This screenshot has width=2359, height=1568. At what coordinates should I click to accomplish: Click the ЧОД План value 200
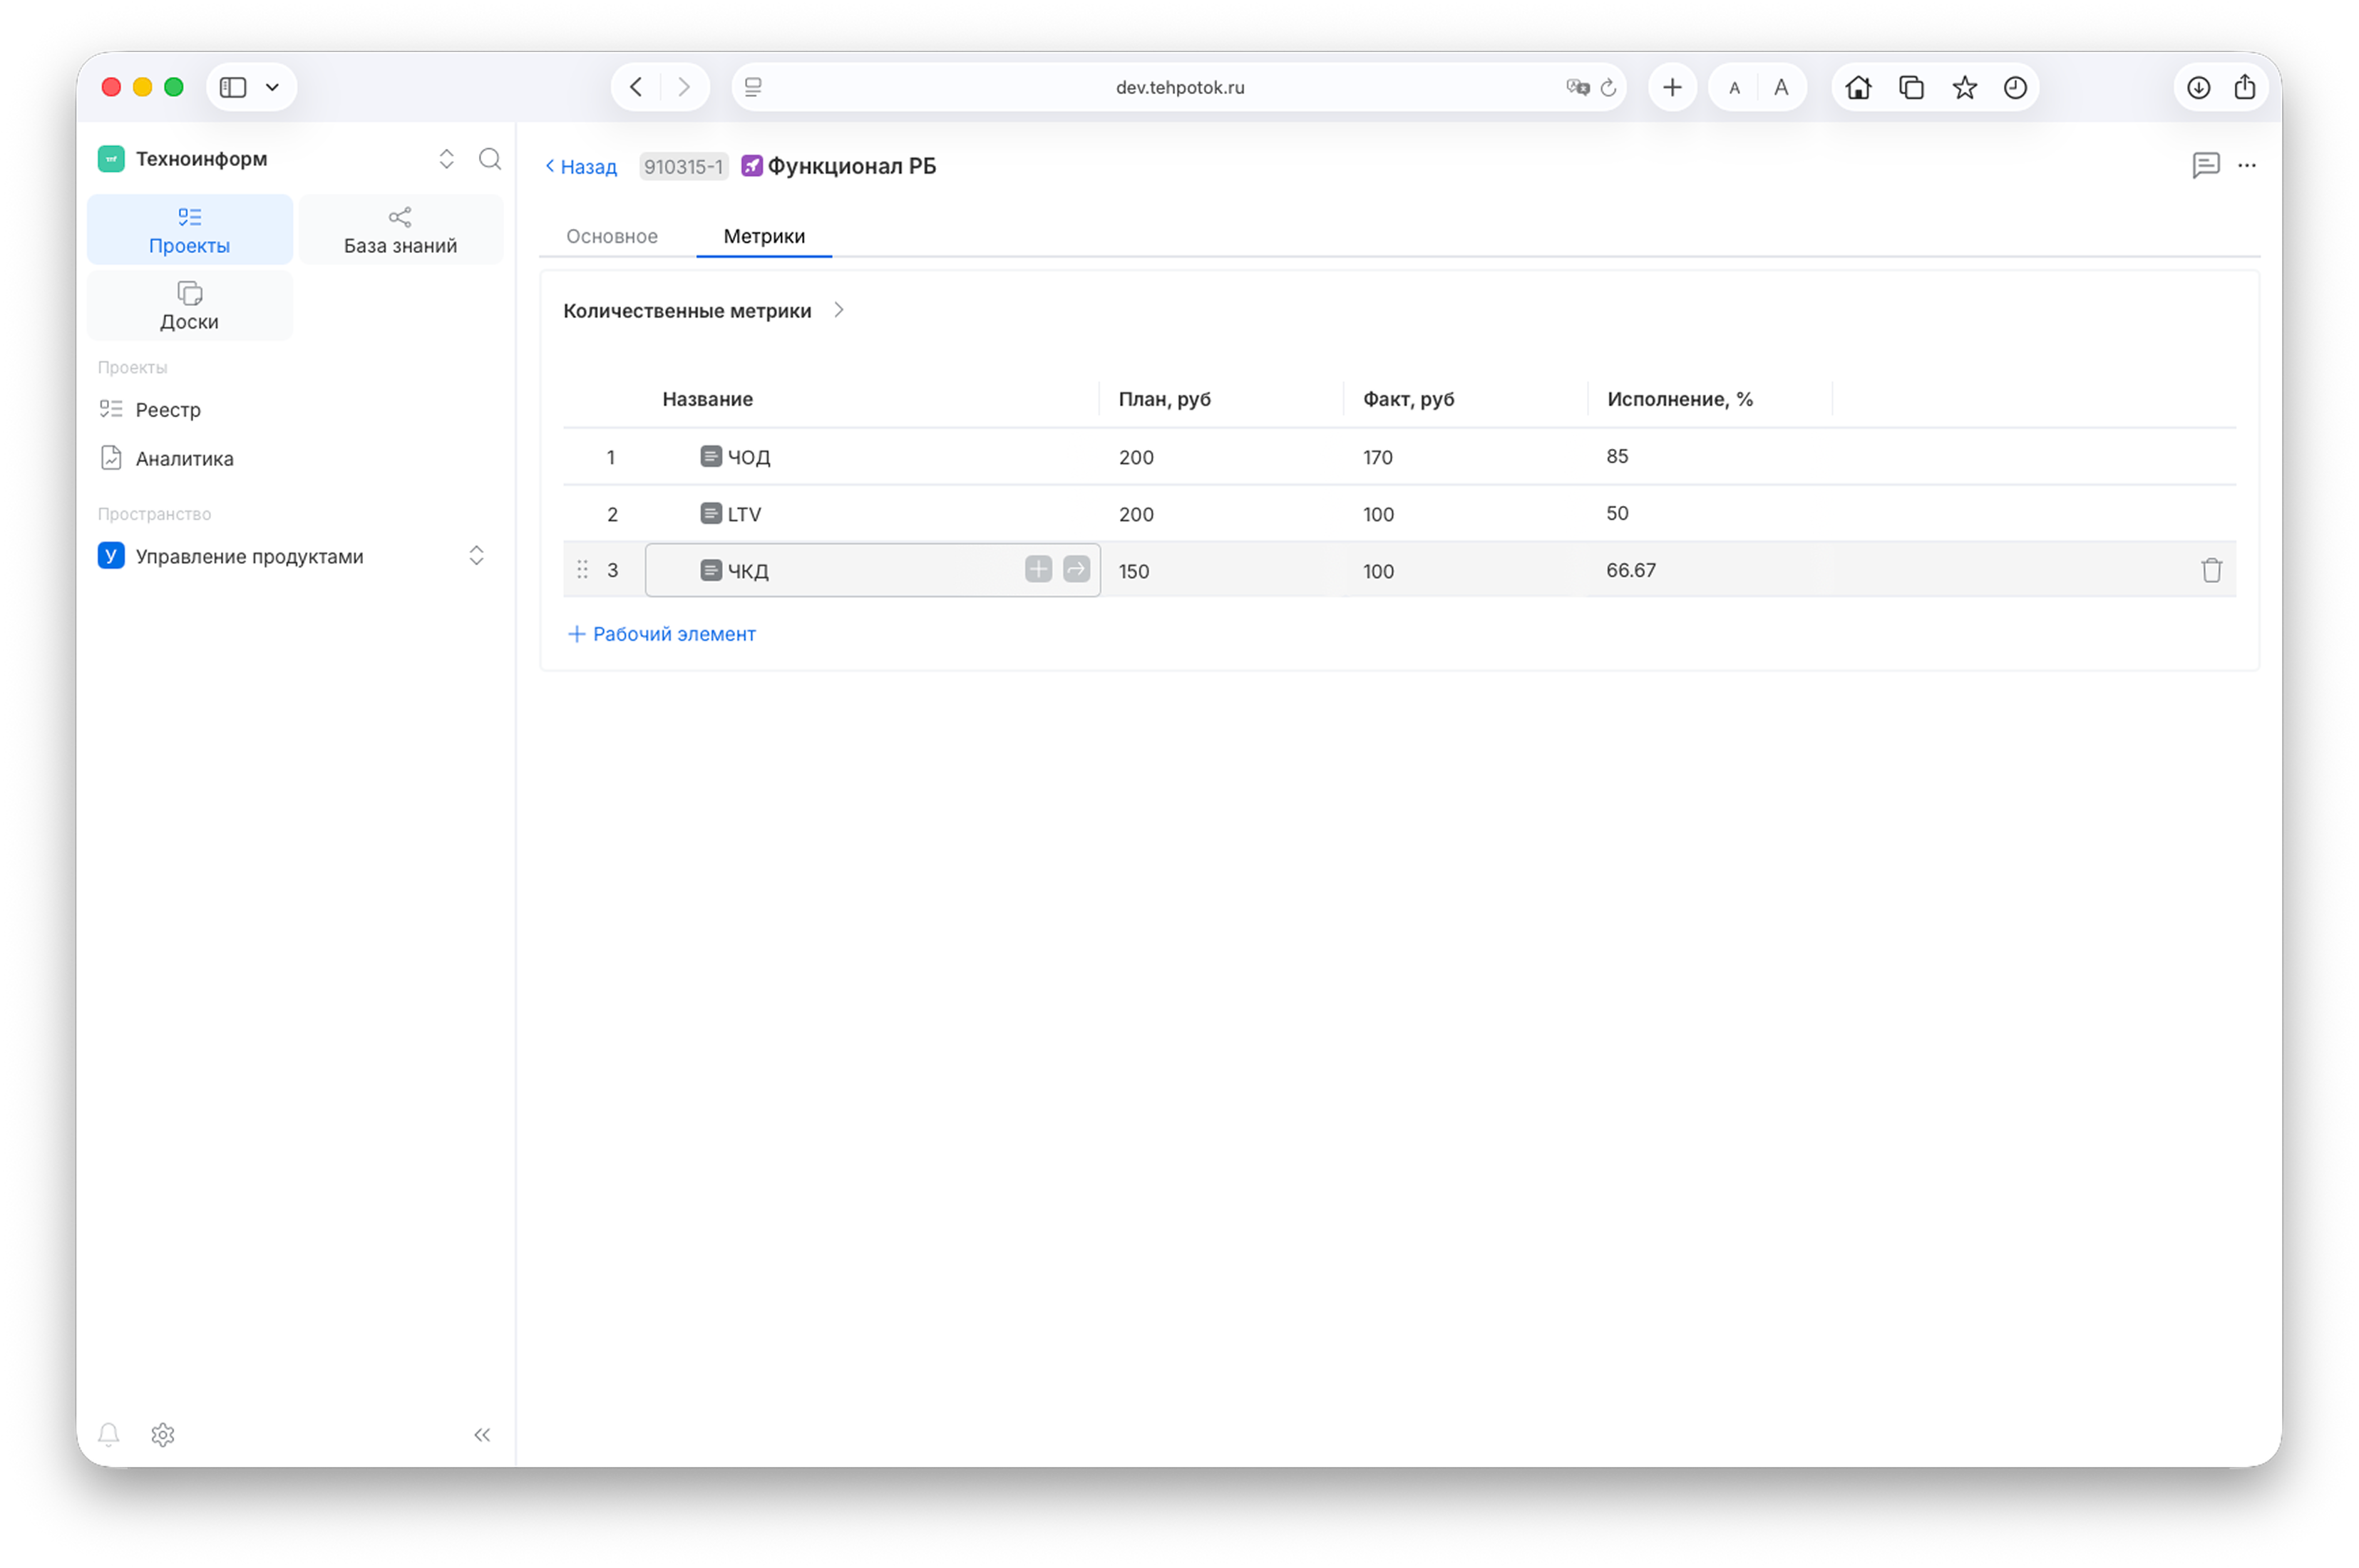point(1136,457)
